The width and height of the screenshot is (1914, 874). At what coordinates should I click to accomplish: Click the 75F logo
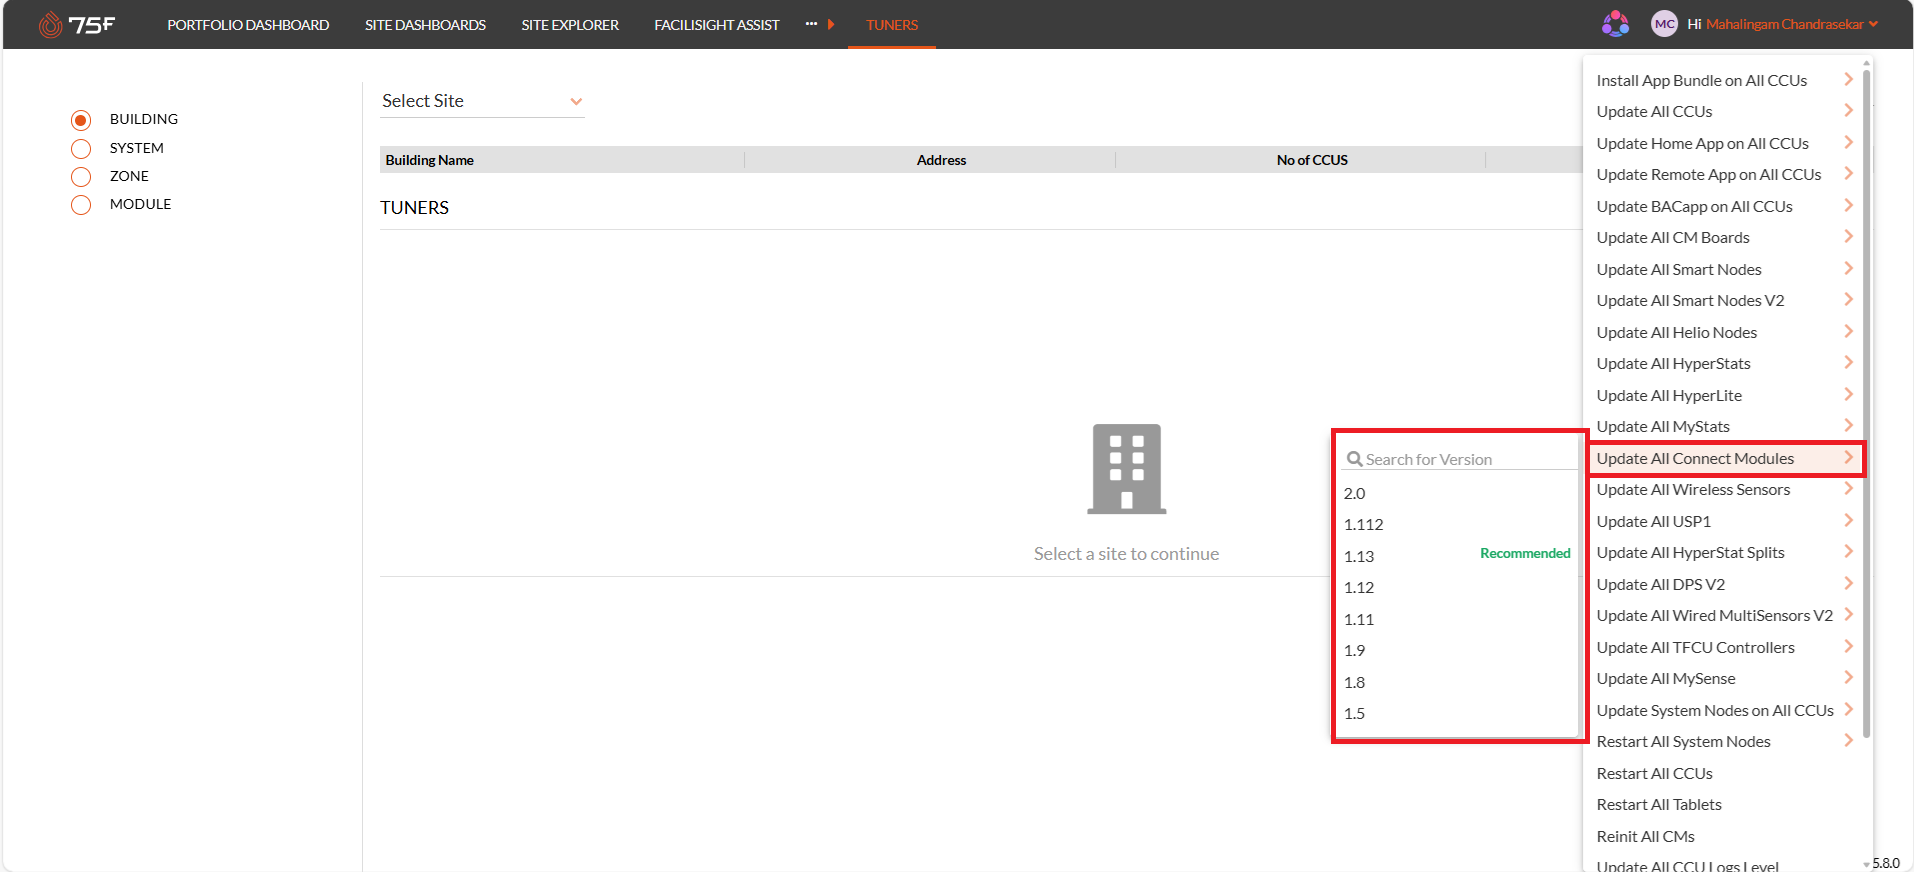click(77, 24)
